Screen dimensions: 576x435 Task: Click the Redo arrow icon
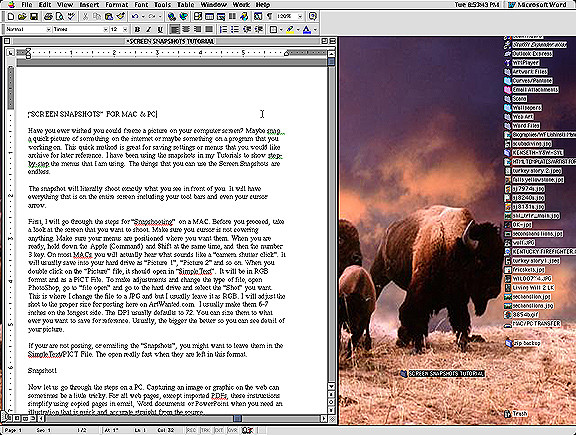(x=151, y=17)
